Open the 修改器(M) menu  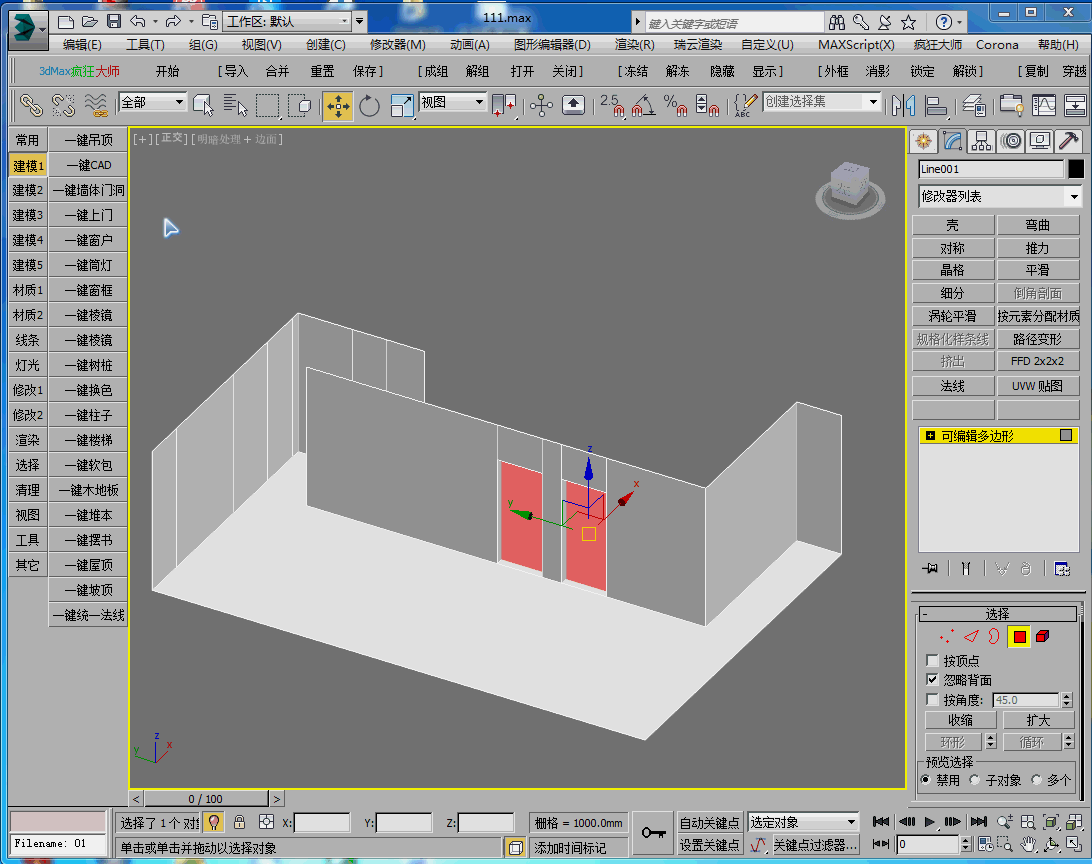pos(398,45)
